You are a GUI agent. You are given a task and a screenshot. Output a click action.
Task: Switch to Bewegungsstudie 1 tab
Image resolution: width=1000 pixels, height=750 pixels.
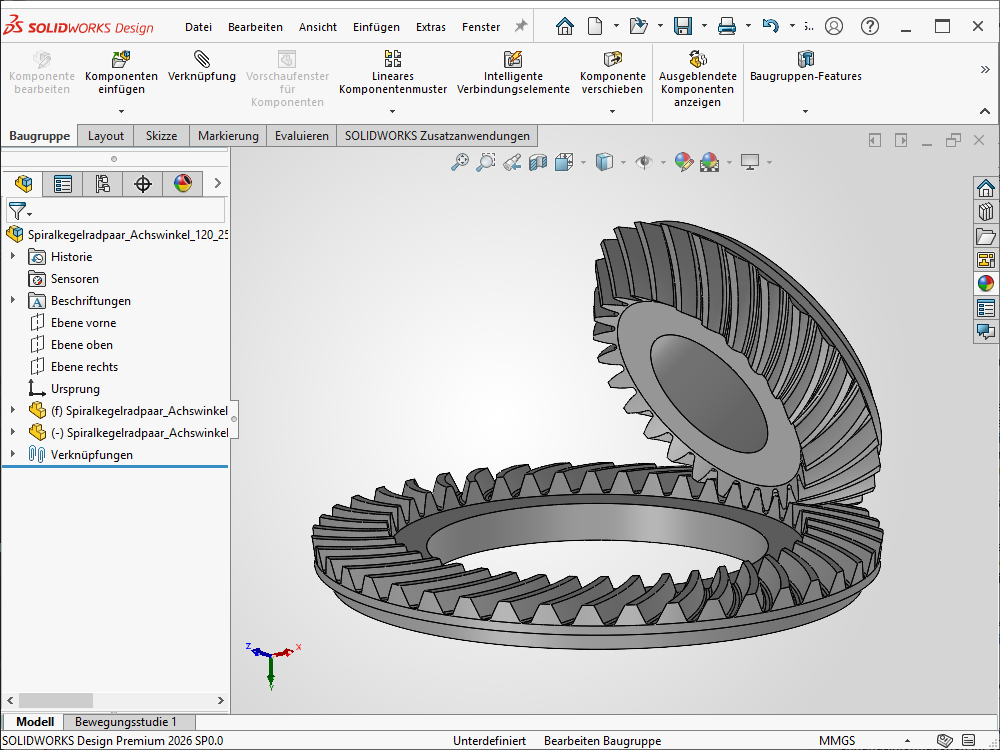click(x=126, y=722)
